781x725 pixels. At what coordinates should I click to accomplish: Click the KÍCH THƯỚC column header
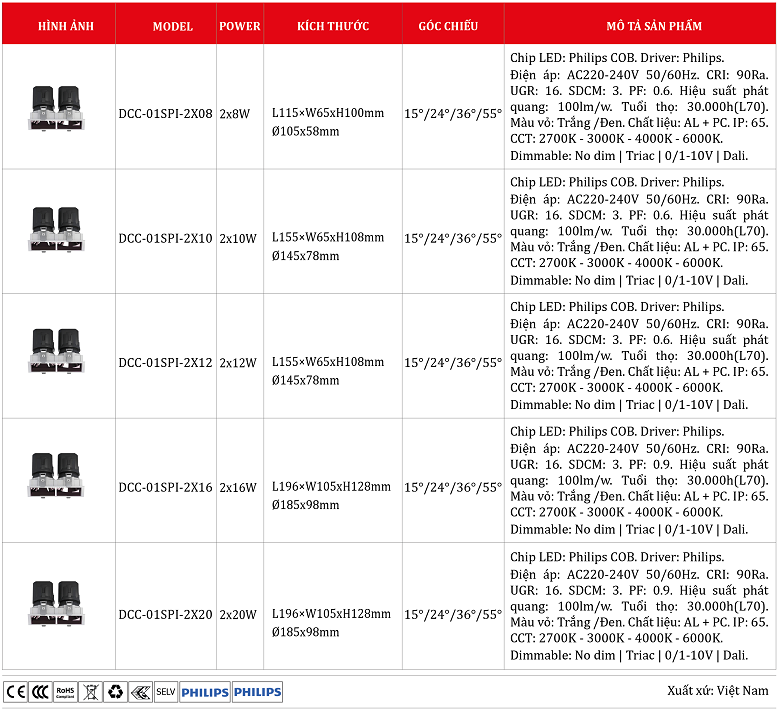click(x=333, y=26)
